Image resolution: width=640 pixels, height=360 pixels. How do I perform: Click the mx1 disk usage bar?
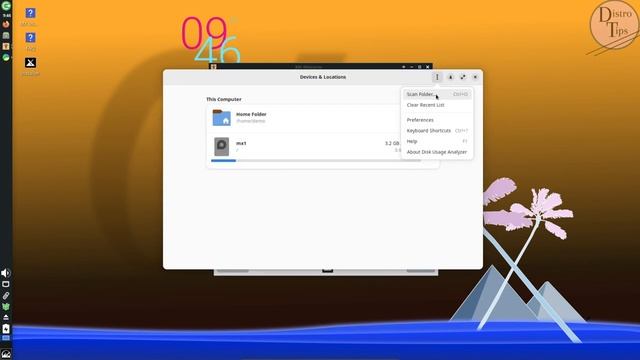click(316, 161)
